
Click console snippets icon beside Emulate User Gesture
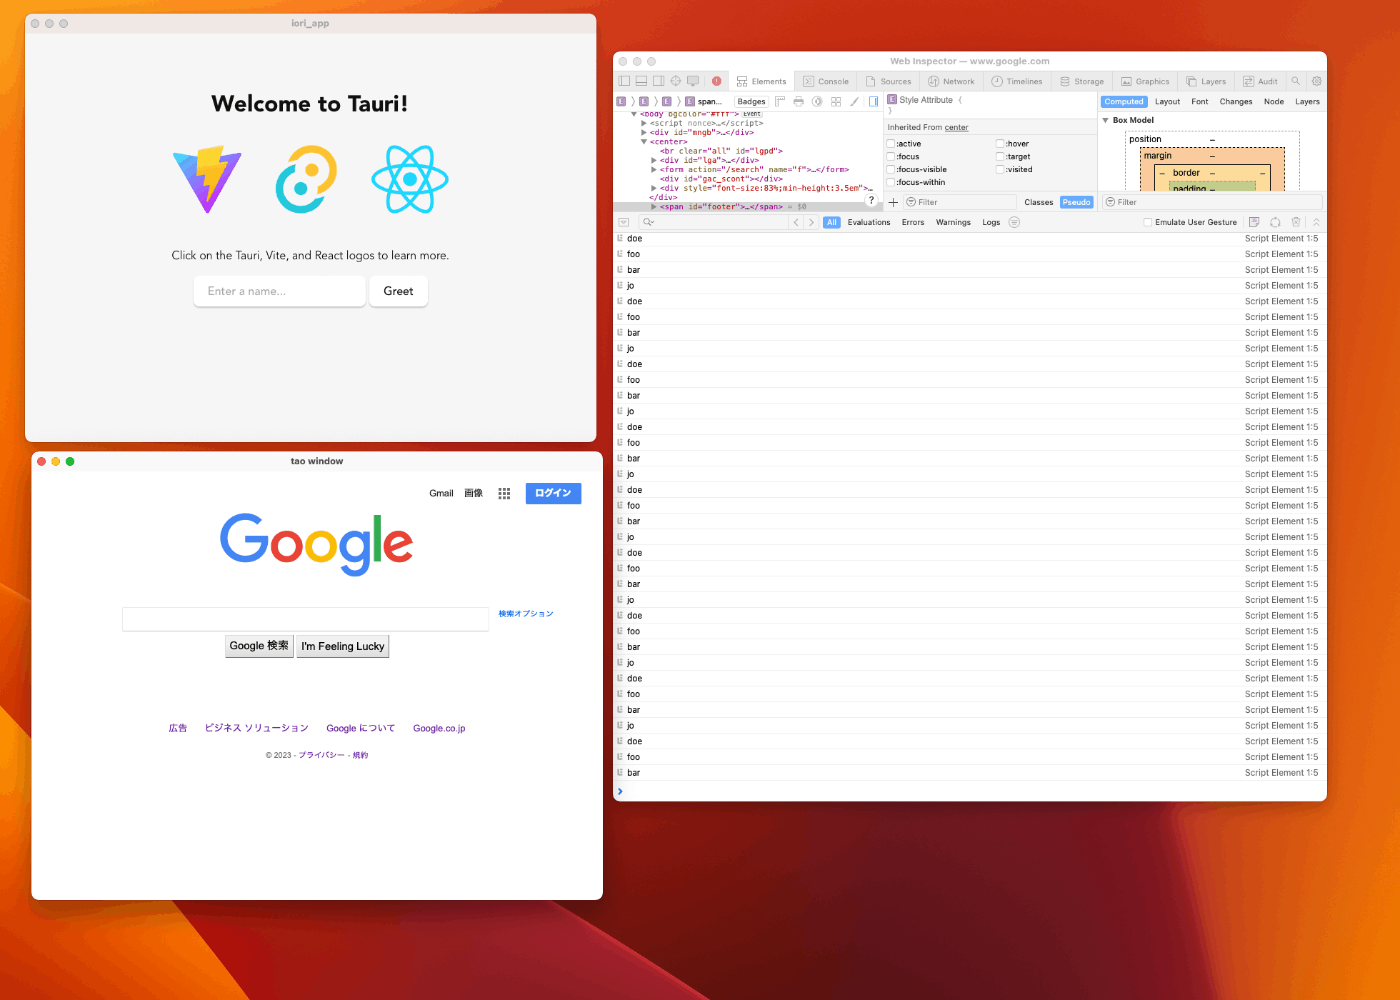click(x=1254, y=222)
